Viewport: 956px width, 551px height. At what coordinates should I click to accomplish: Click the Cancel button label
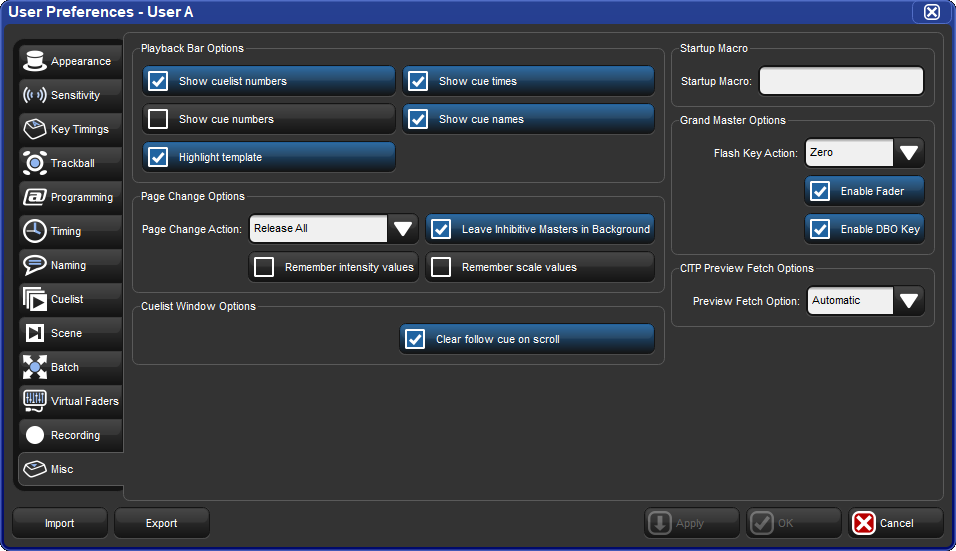896,523
